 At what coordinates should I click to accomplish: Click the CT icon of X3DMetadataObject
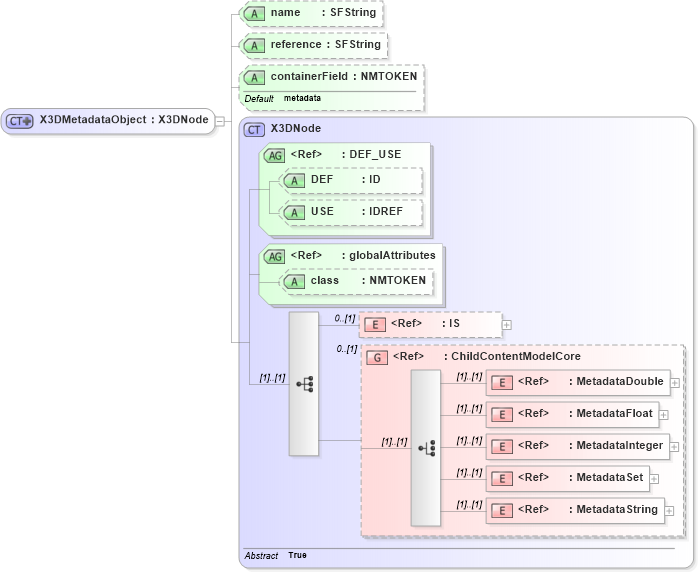click(20, 121)
